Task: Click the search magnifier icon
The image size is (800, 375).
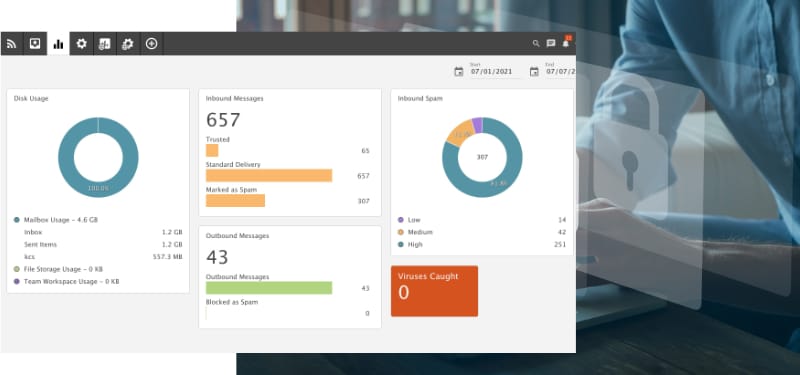Action: point(536,43)
